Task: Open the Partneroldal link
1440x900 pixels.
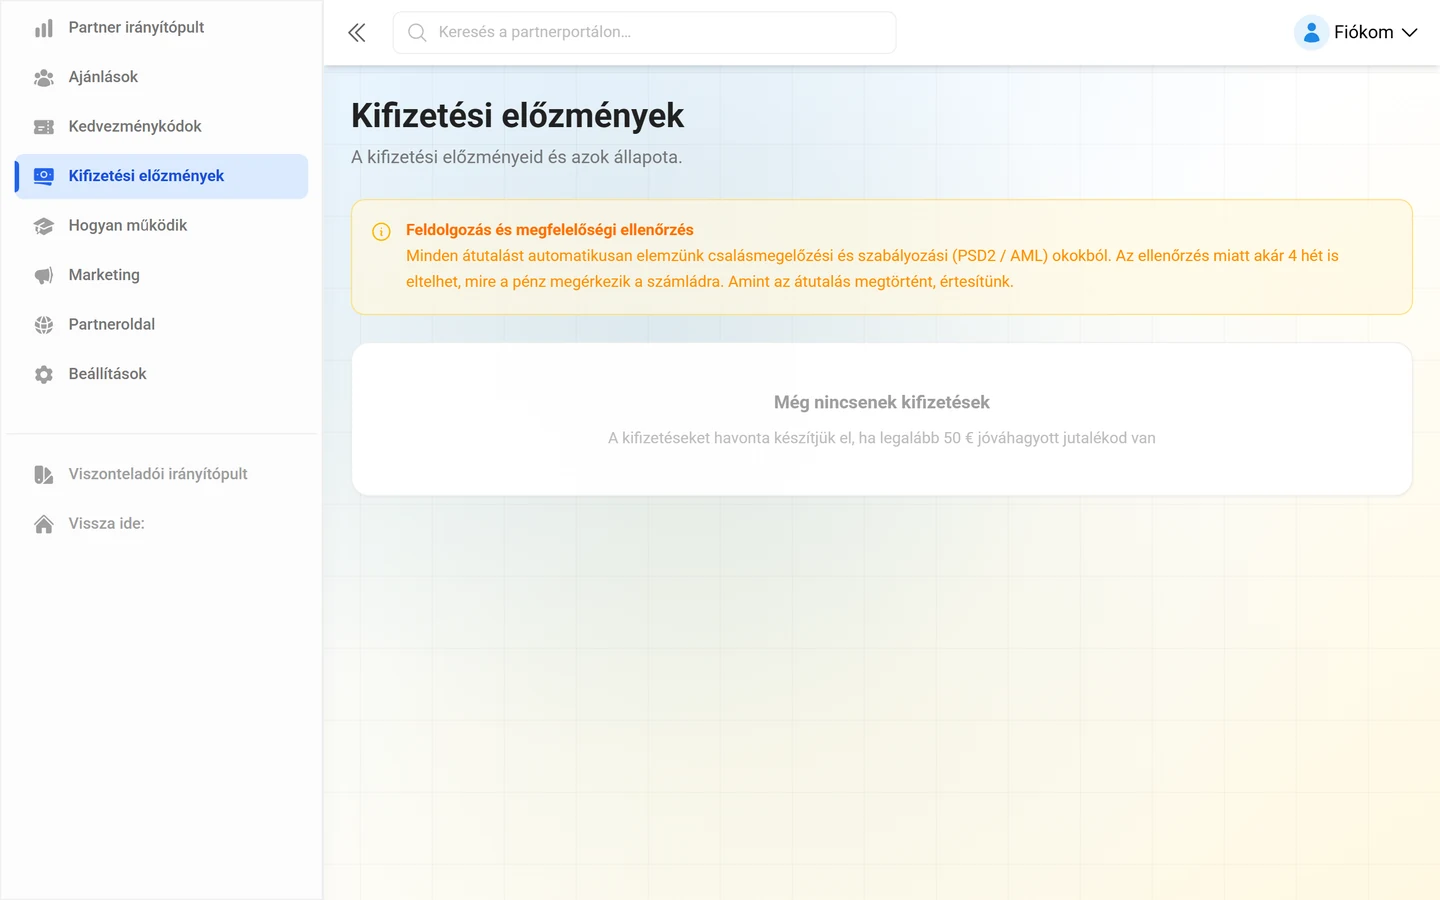Action: [x=161, y=324]
